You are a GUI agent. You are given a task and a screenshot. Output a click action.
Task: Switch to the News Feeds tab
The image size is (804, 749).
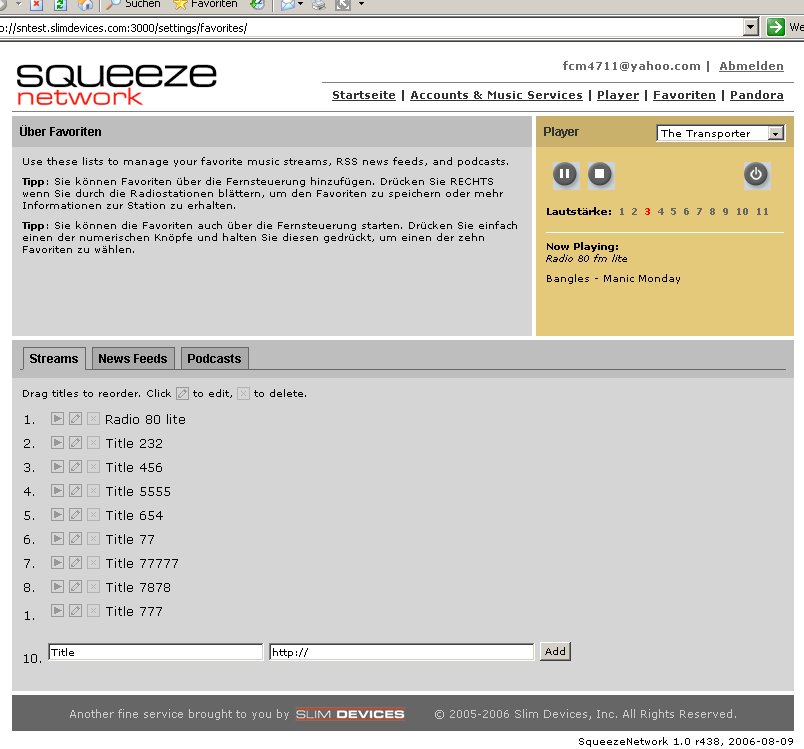tap(134, 358)
